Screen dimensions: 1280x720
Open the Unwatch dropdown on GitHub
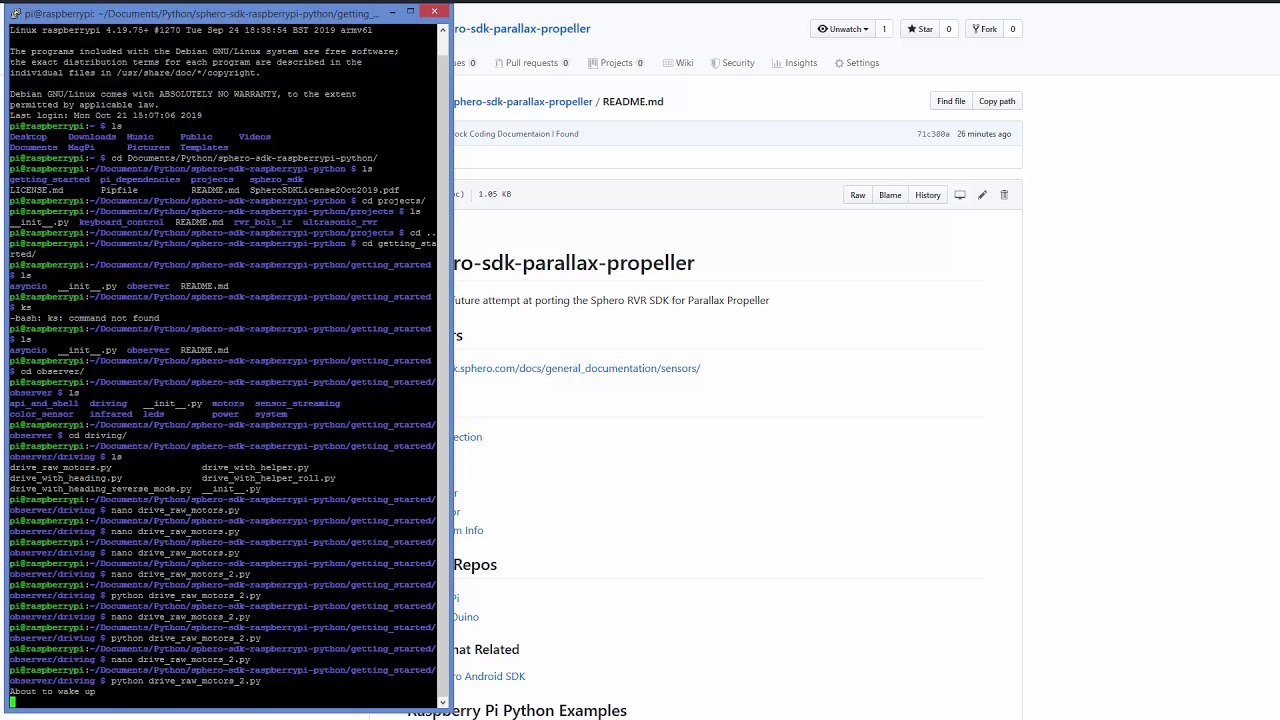tap(843, 29)
